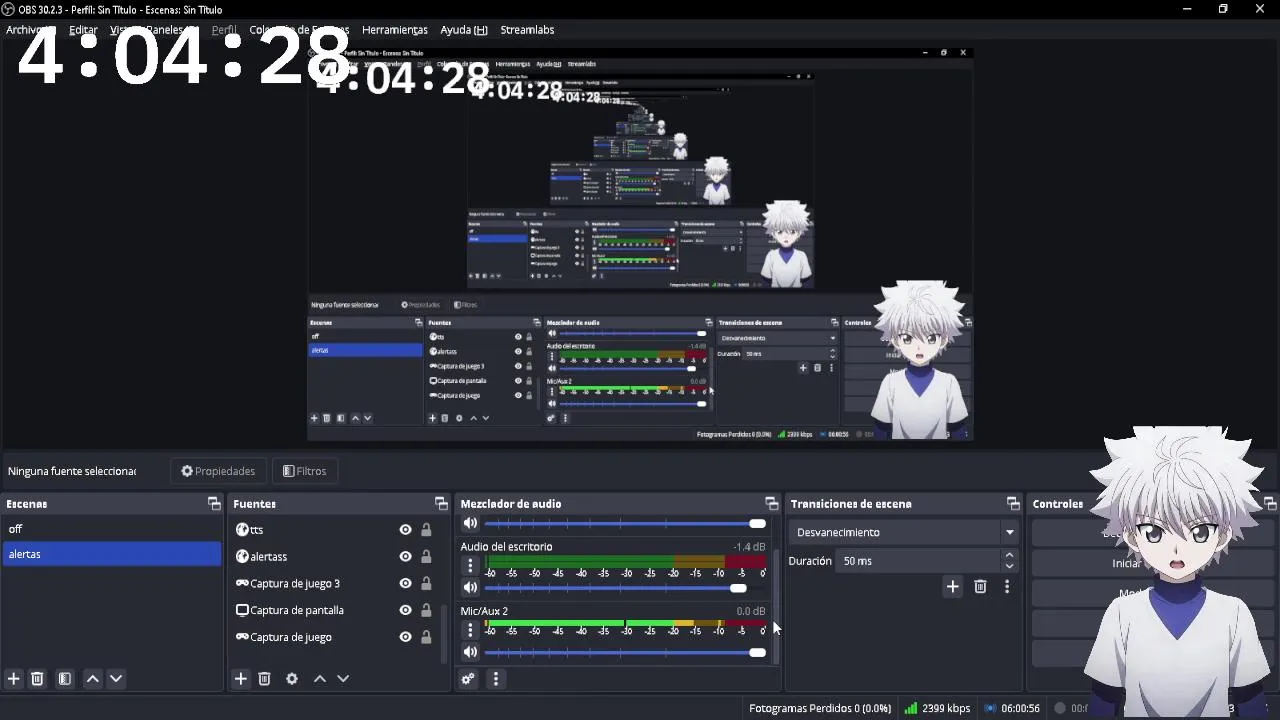Open mixer menu dots beside audio gear
The image size is (1280, 720).
495,679
